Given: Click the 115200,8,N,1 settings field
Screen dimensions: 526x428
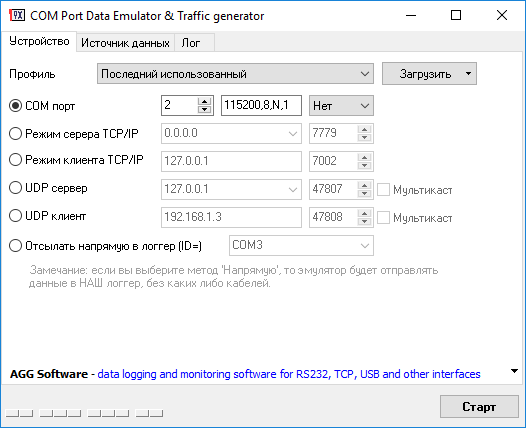Looking at the screenshot, I should [261, 106].
